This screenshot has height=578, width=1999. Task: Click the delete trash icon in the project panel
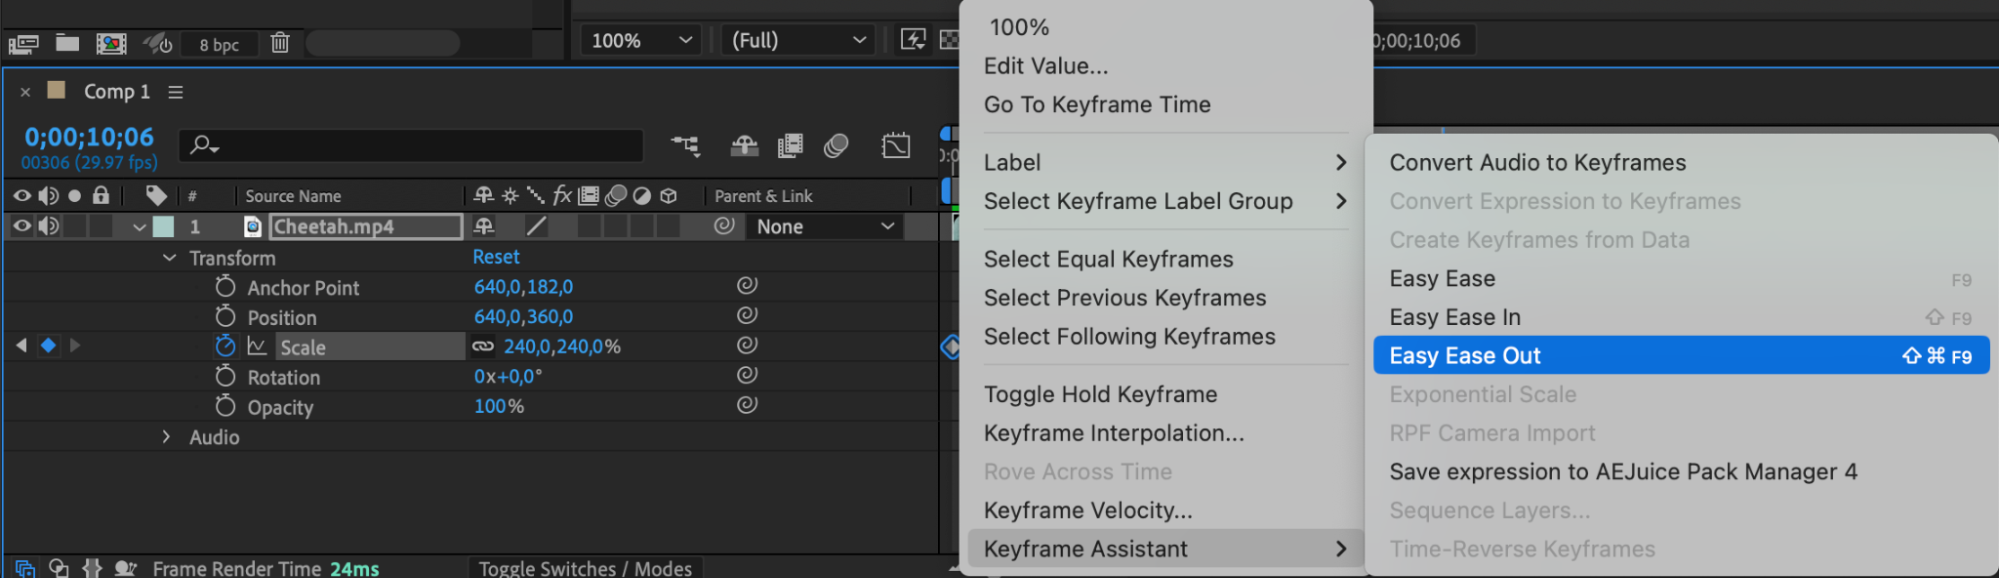point(280,43)
